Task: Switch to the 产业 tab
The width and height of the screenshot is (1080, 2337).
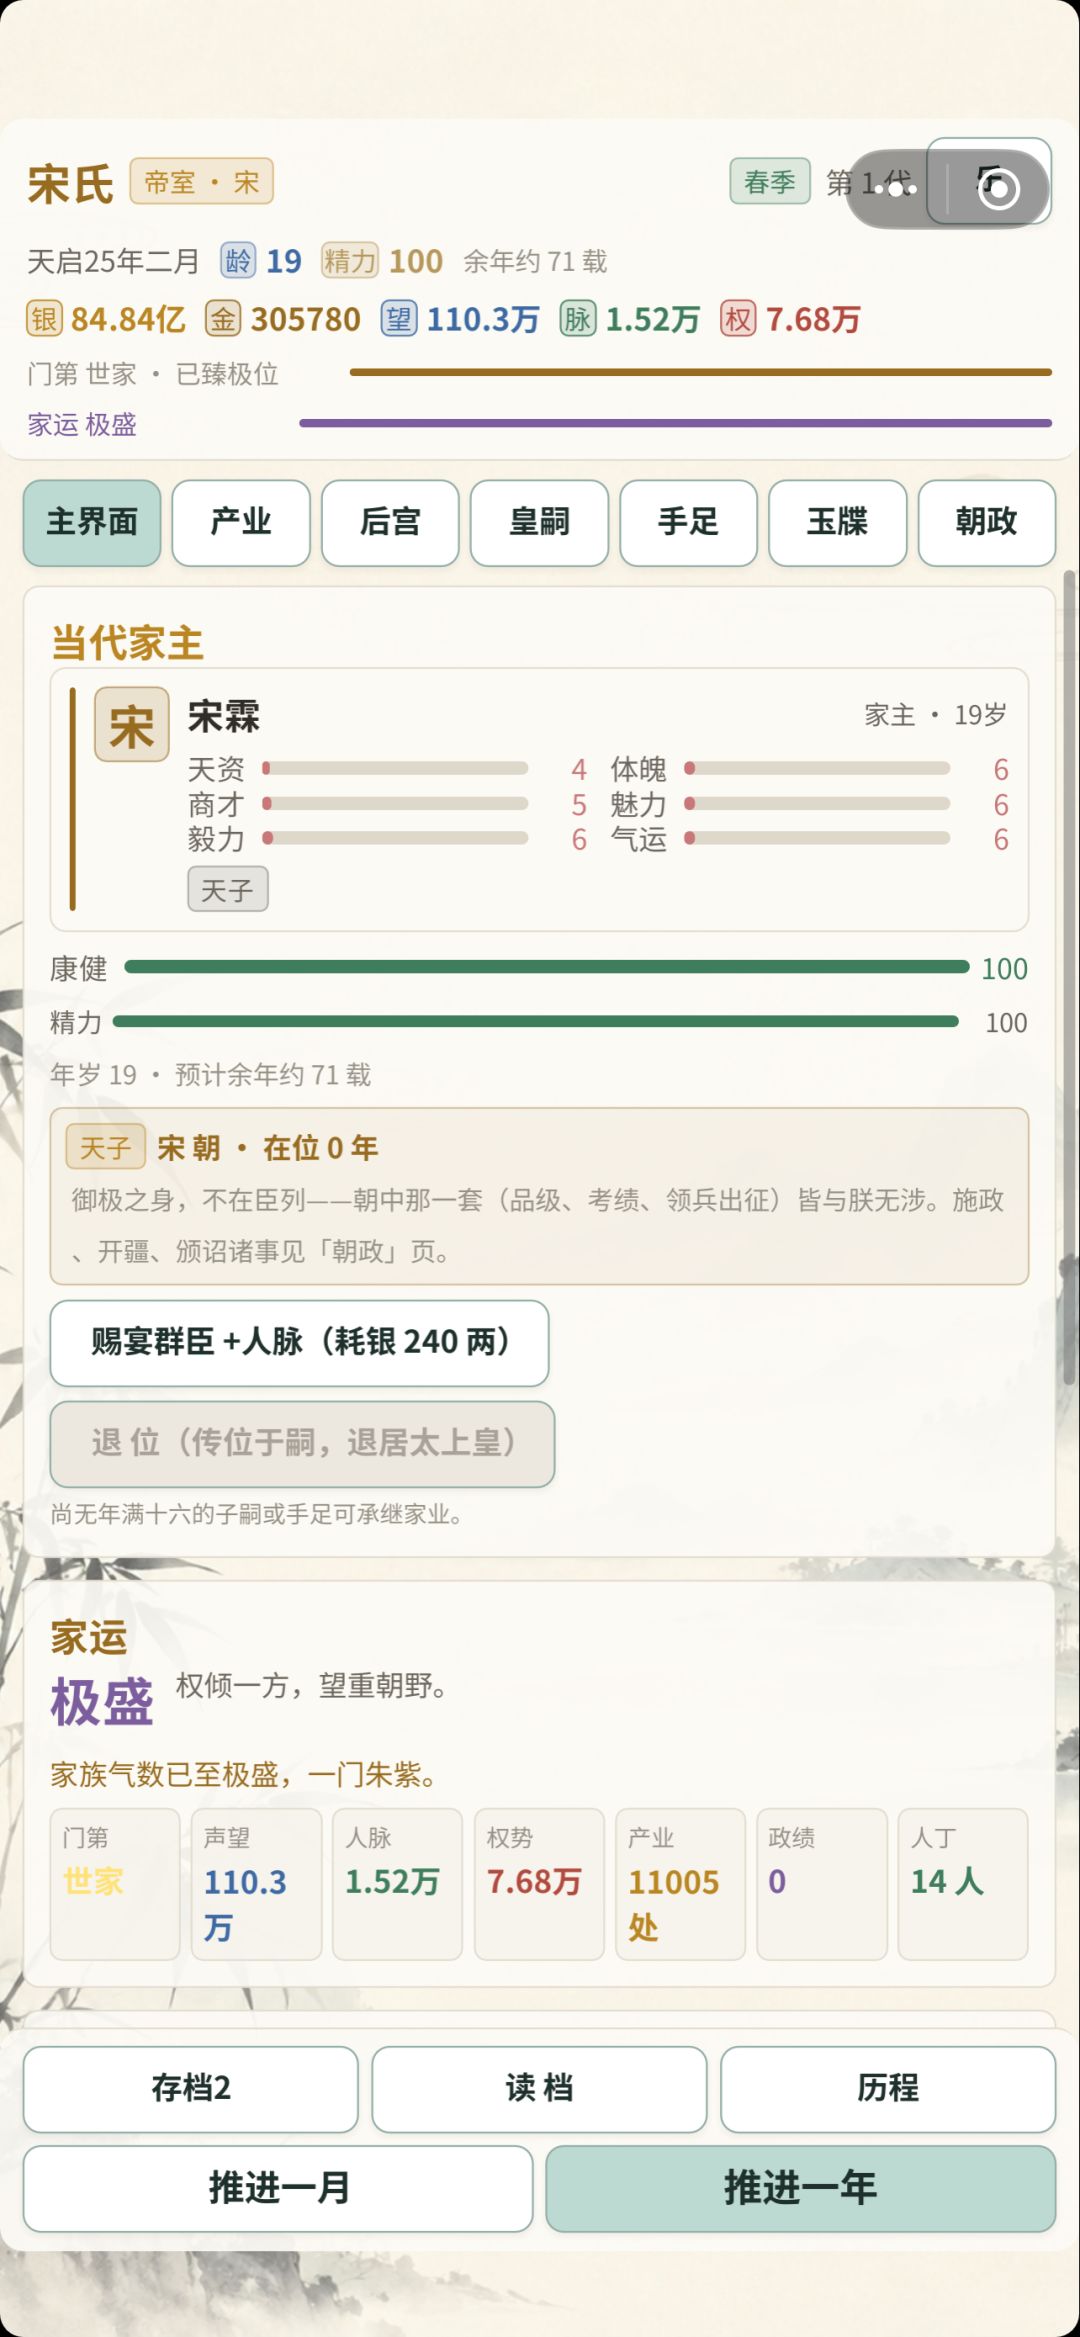Action: [241, 522]
